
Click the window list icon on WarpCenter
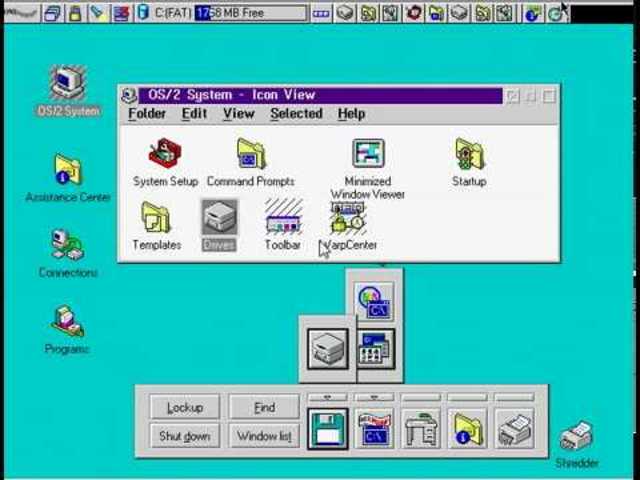(x=53, y=13)
